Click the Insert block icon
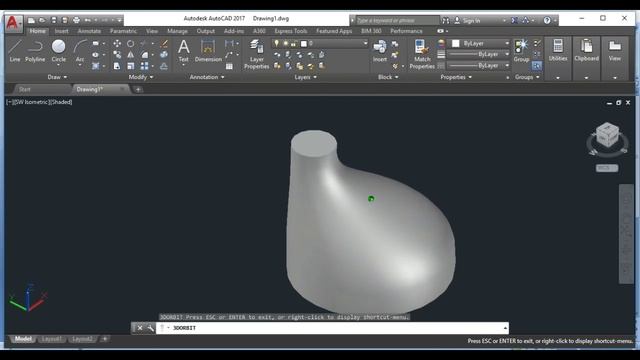640x360 pixels. pyautogui.click(x=380, y=51)
